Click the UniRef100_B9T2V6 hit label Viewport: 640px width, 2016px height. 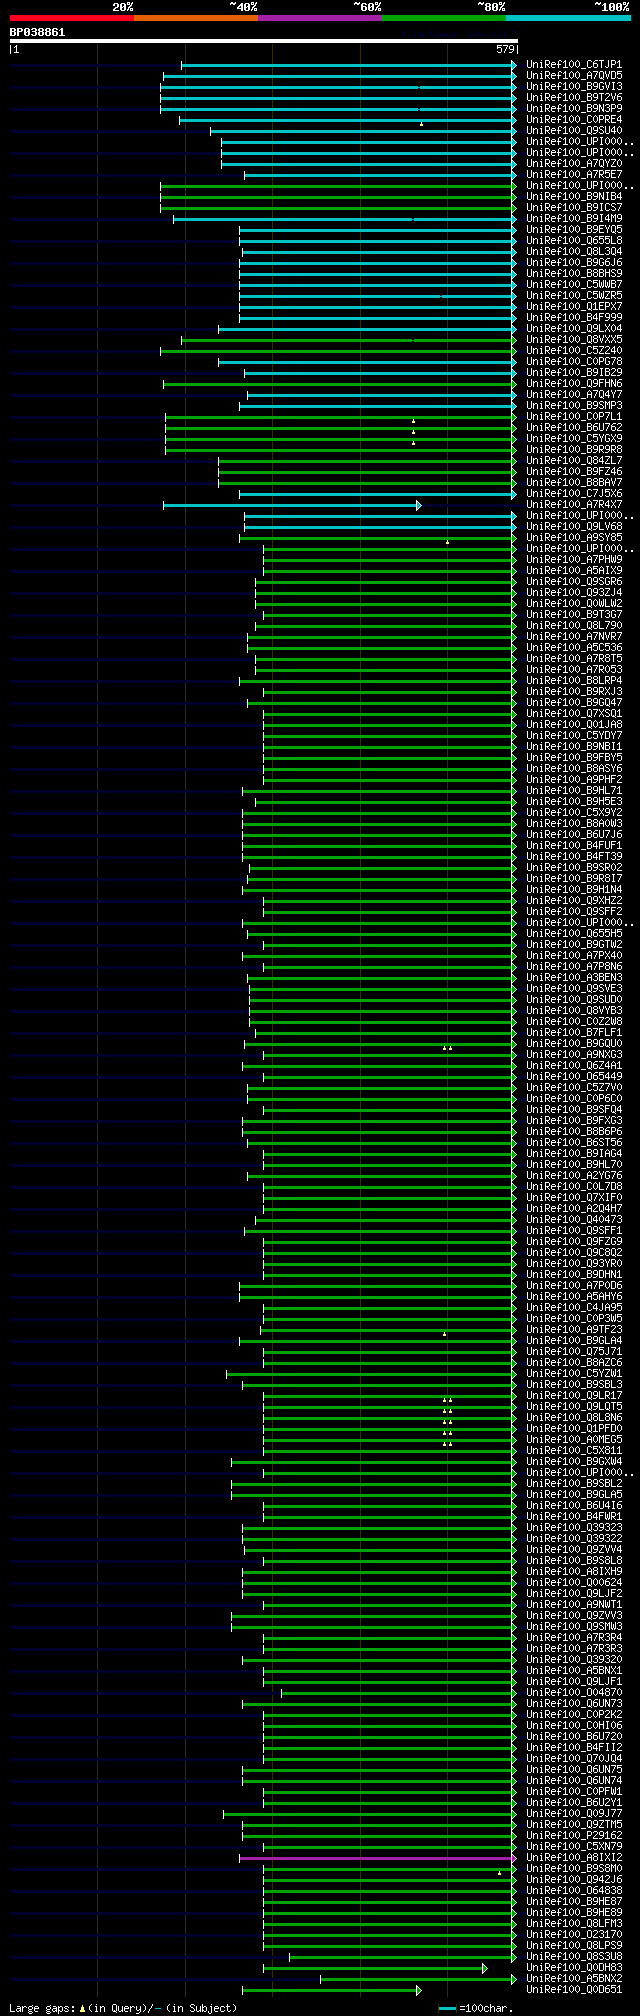[x=574, y=97]
